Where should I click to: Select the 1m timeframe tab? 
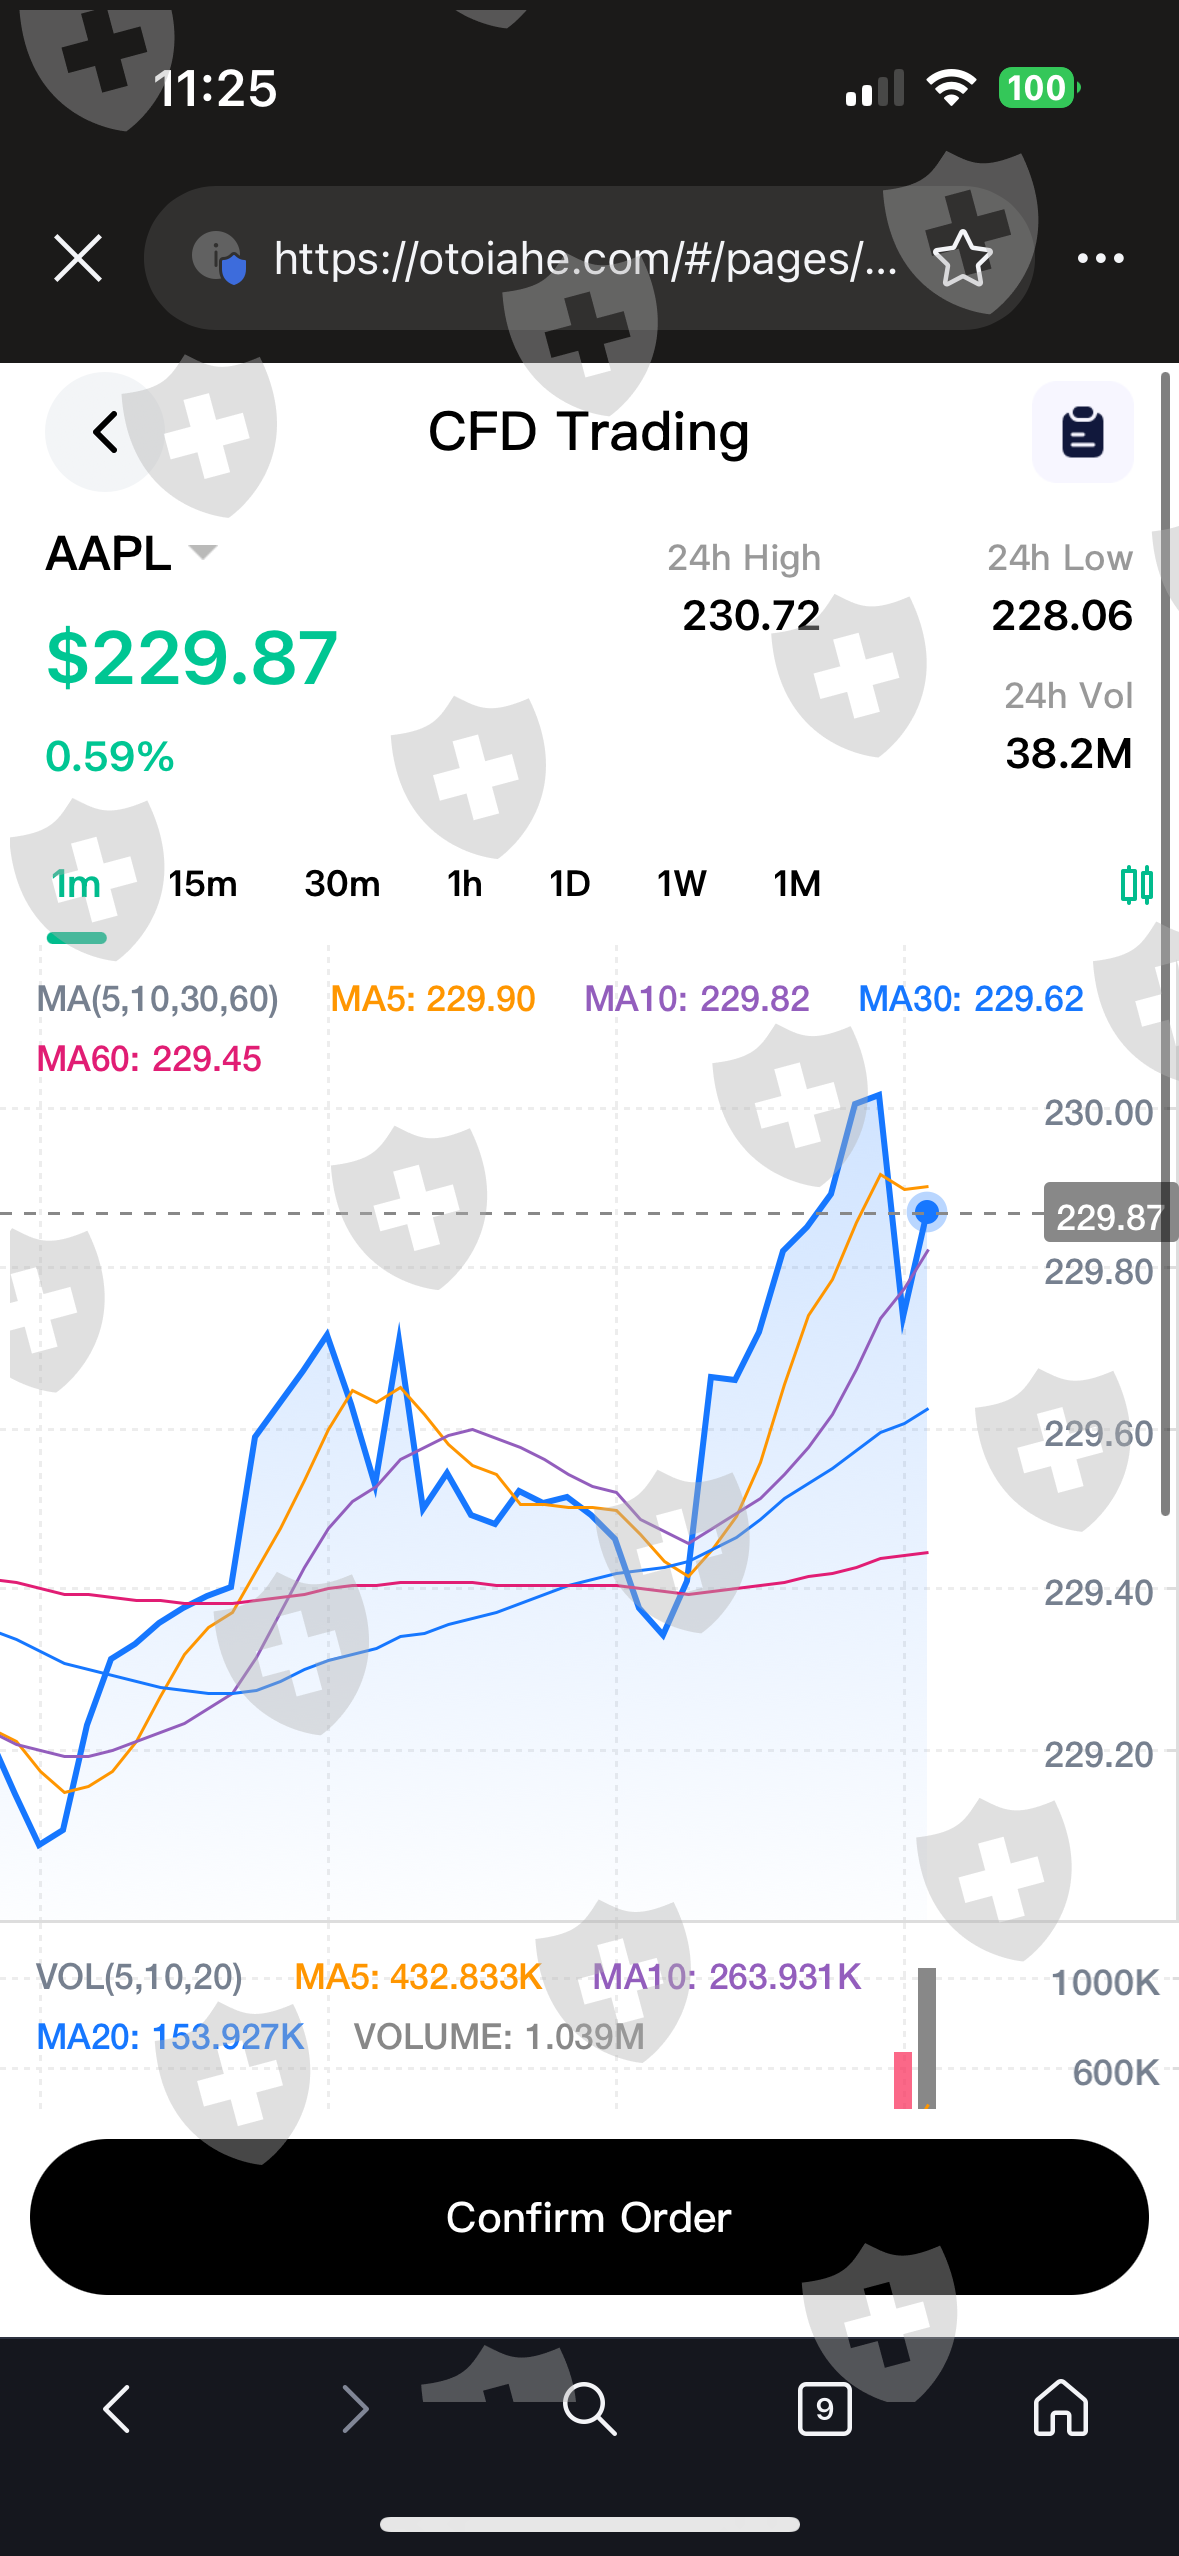pyautogui.click(x=77, y=884)
